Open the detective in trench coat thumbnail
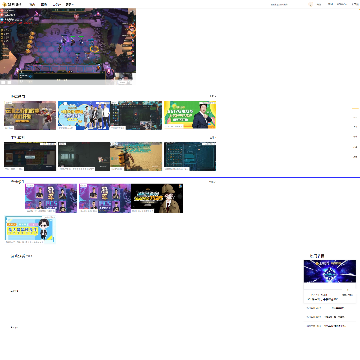360x360 pixels. (x=157, y=198)
